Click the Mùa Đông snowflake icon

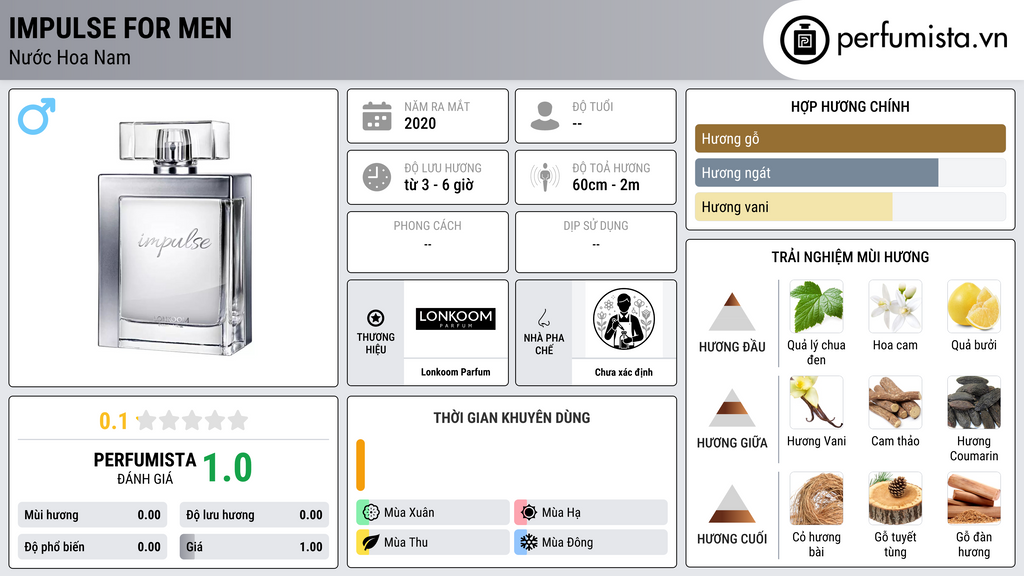[x=529, y=542]
